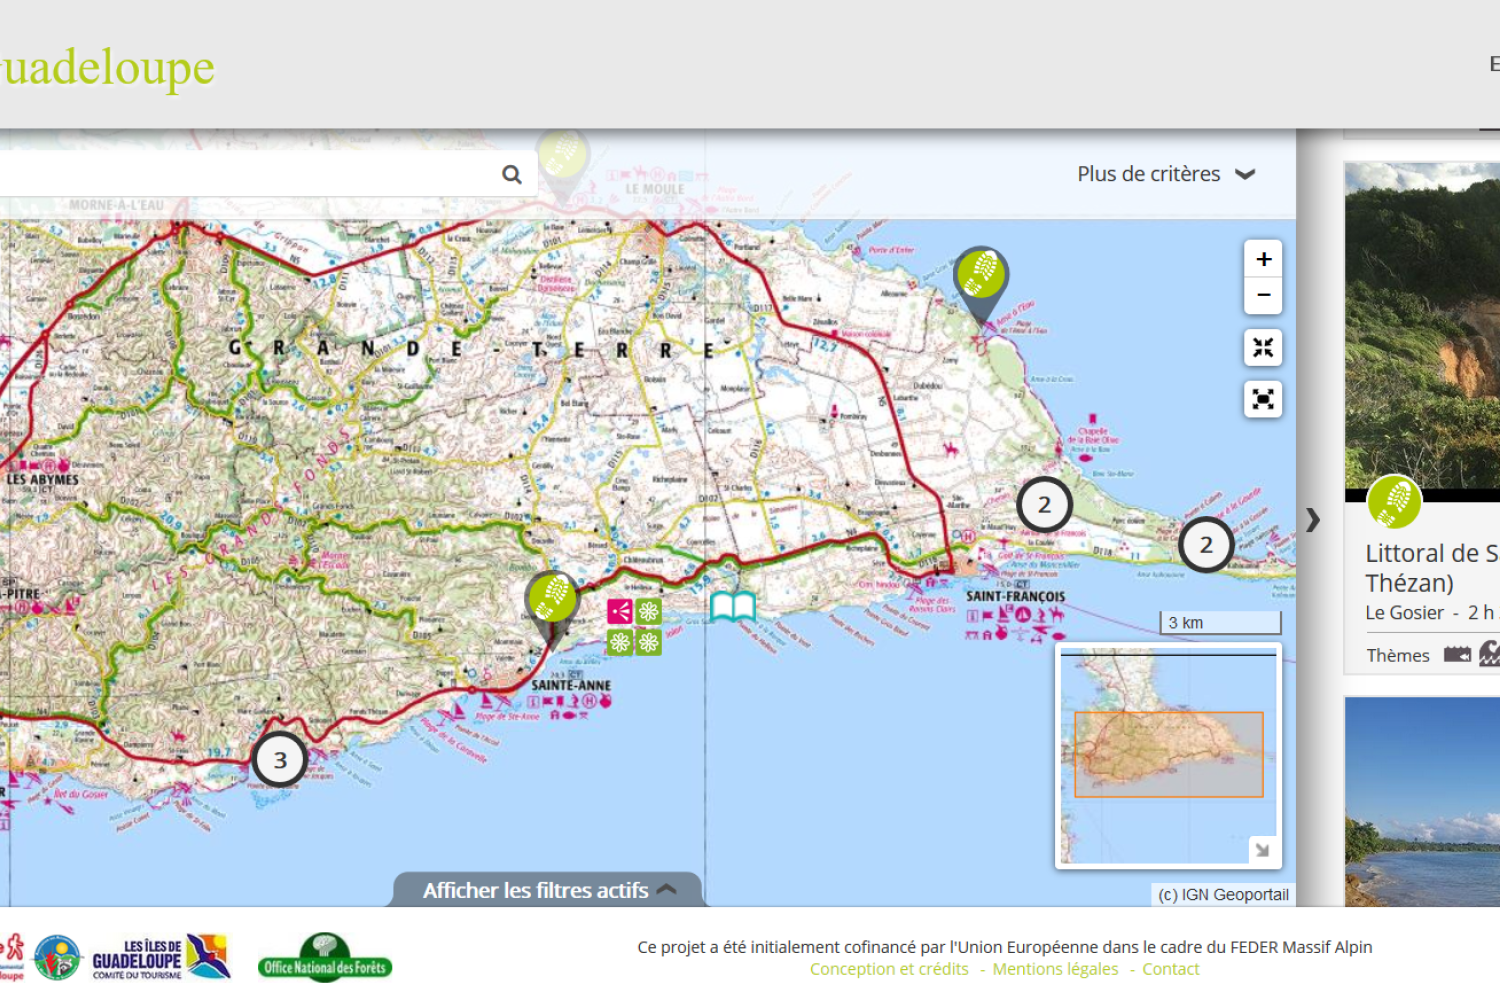Open the cluster of 2 north of Saint-François
The image size is (1500, 1000).
pyautogui.click(x=1044, y=505)
